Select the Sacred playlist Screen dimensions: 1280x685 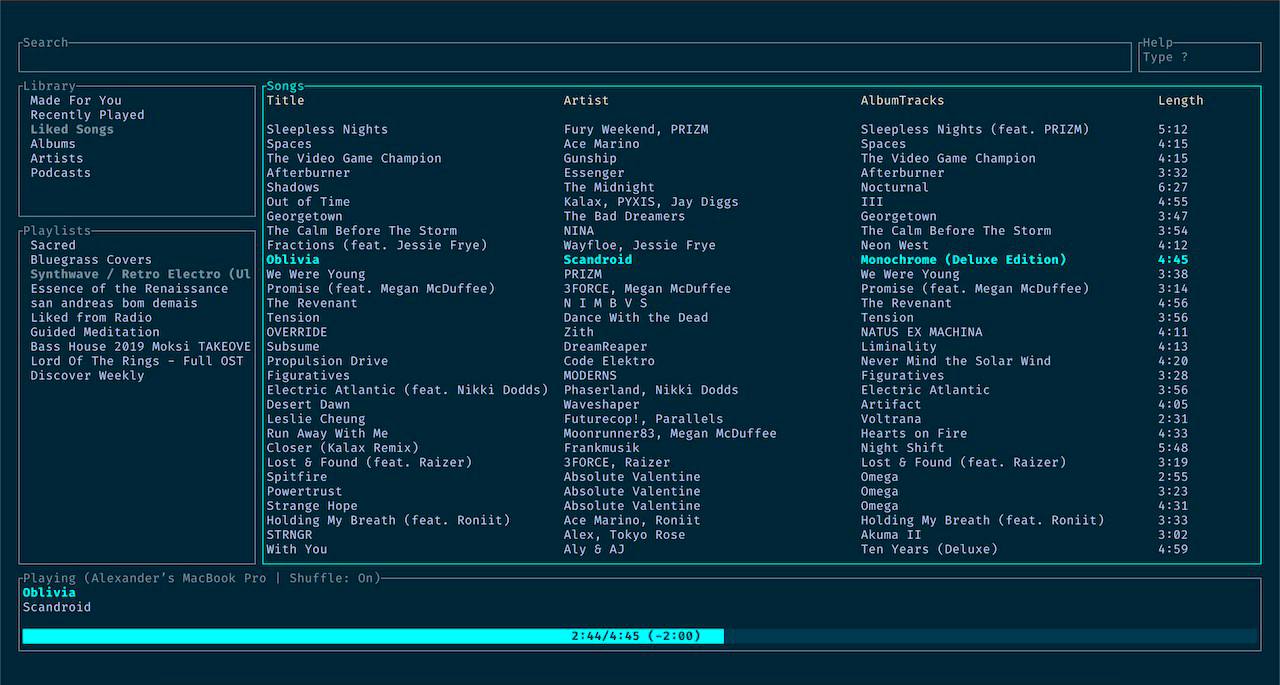click(53, 245)
